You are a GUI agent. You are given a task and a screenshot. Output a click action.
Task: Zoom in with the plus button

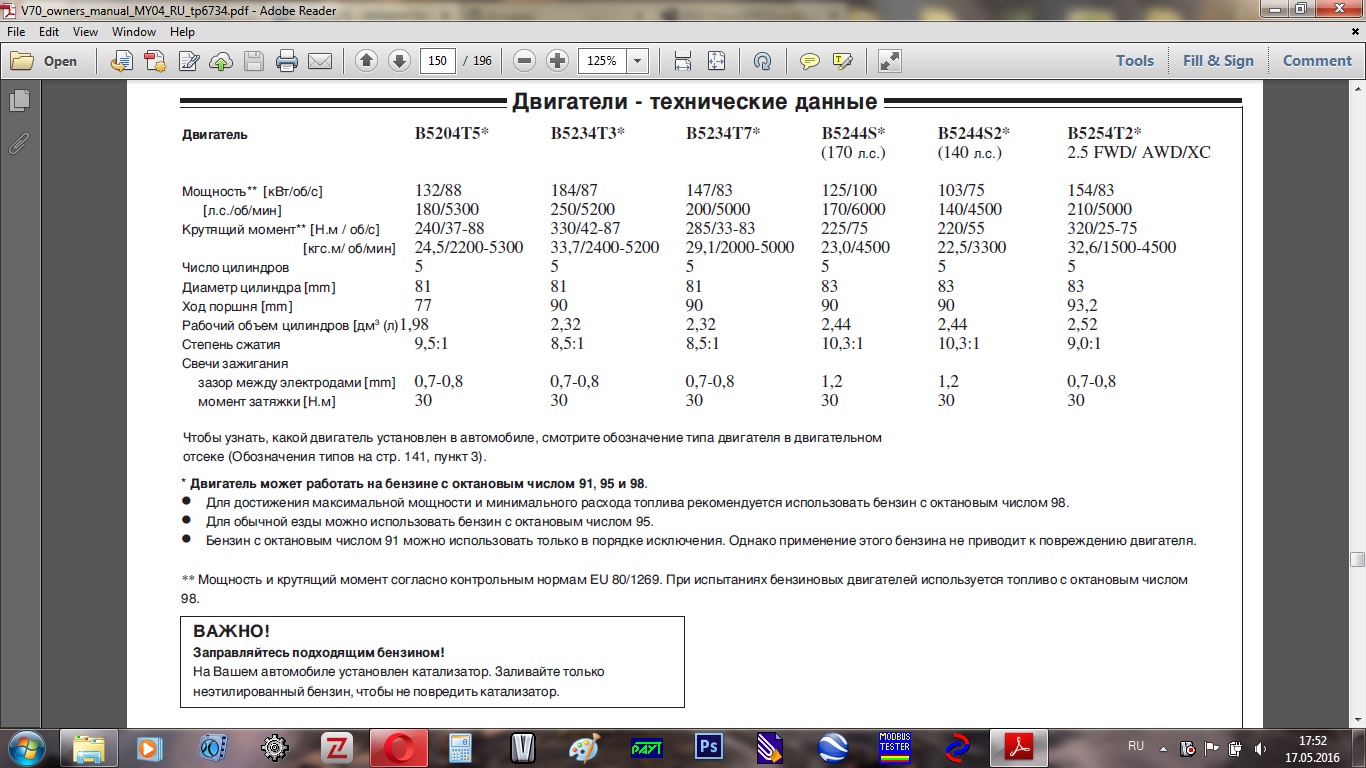tap(558, 61)
